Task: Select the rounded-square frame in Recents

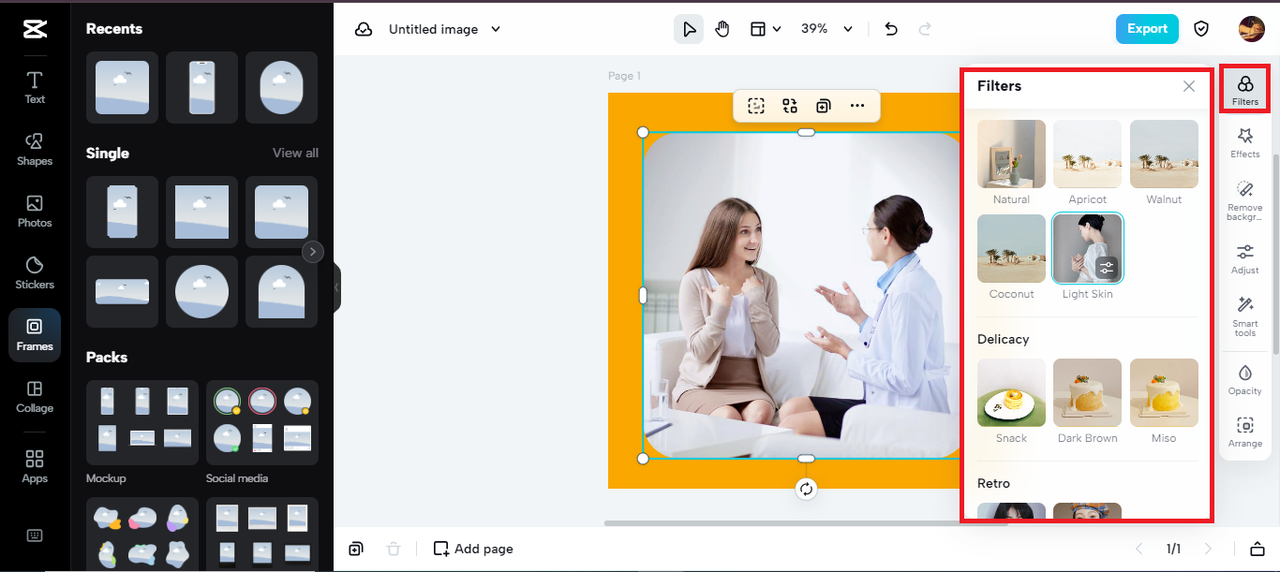Action: click(122, 88)
